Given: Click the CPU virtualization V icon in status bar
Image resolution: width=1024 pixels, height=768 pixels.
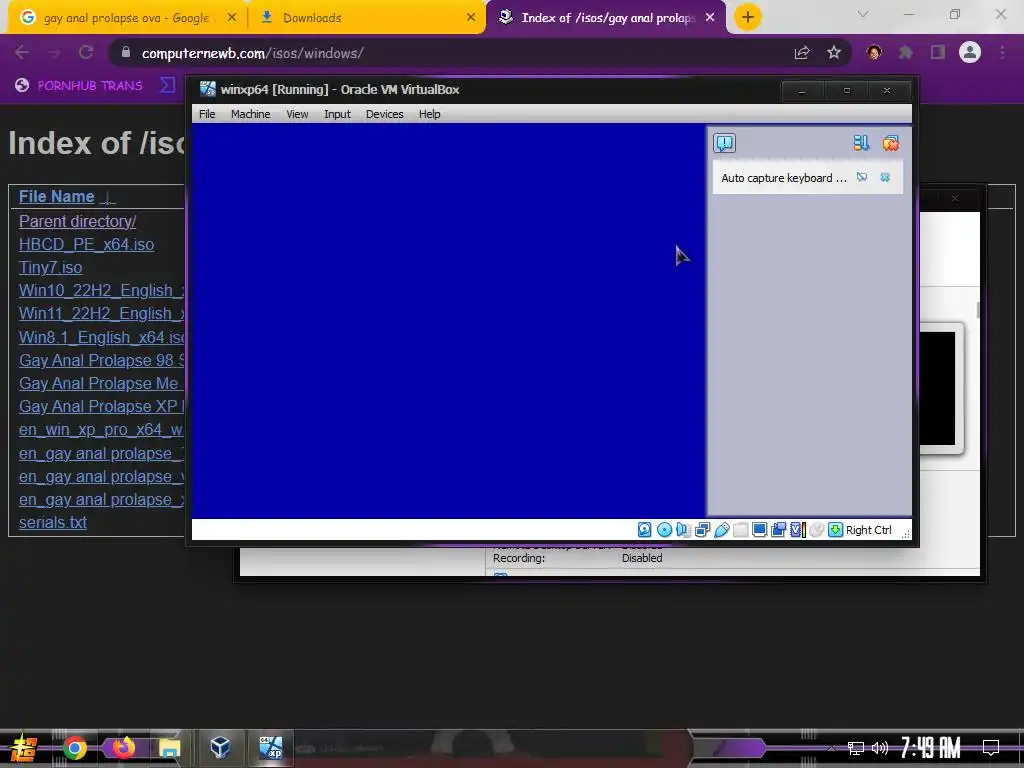Looking at the screenshot, I should (797, 530).
